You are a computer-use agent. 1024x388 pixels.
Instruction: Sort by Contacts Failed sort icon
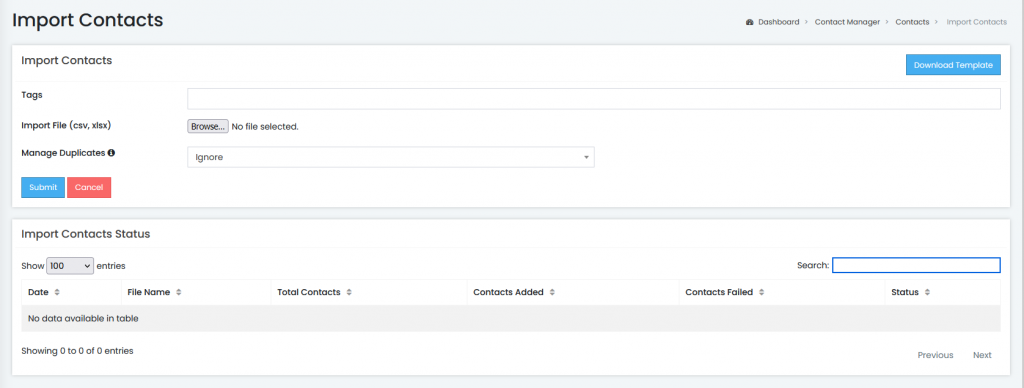coord(761,293)
